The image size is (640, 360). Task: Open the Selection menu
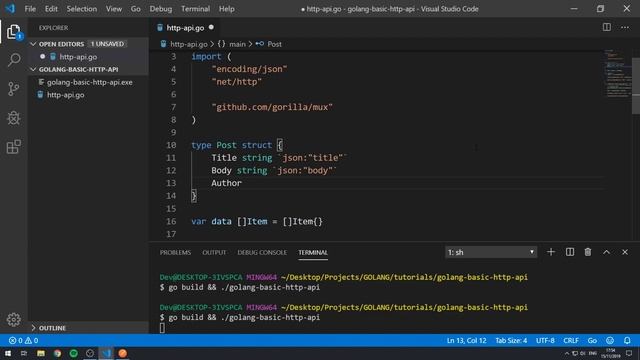click(x=82, y=9)
